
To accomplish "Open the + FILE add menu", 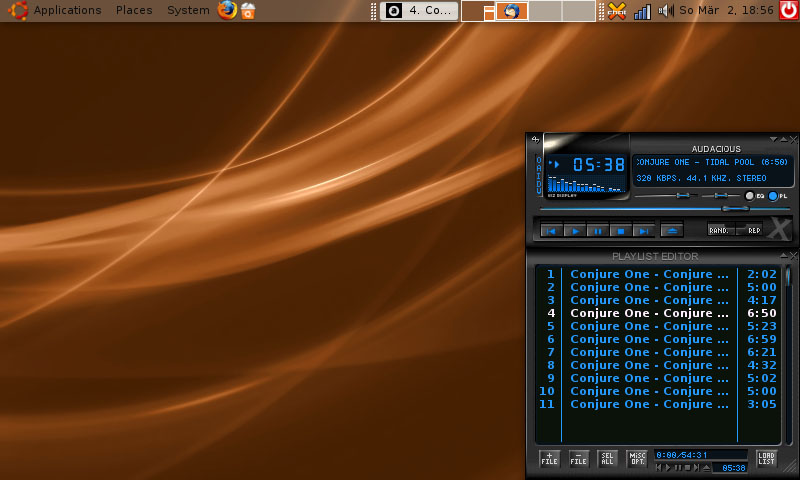I will coord(549,459).
